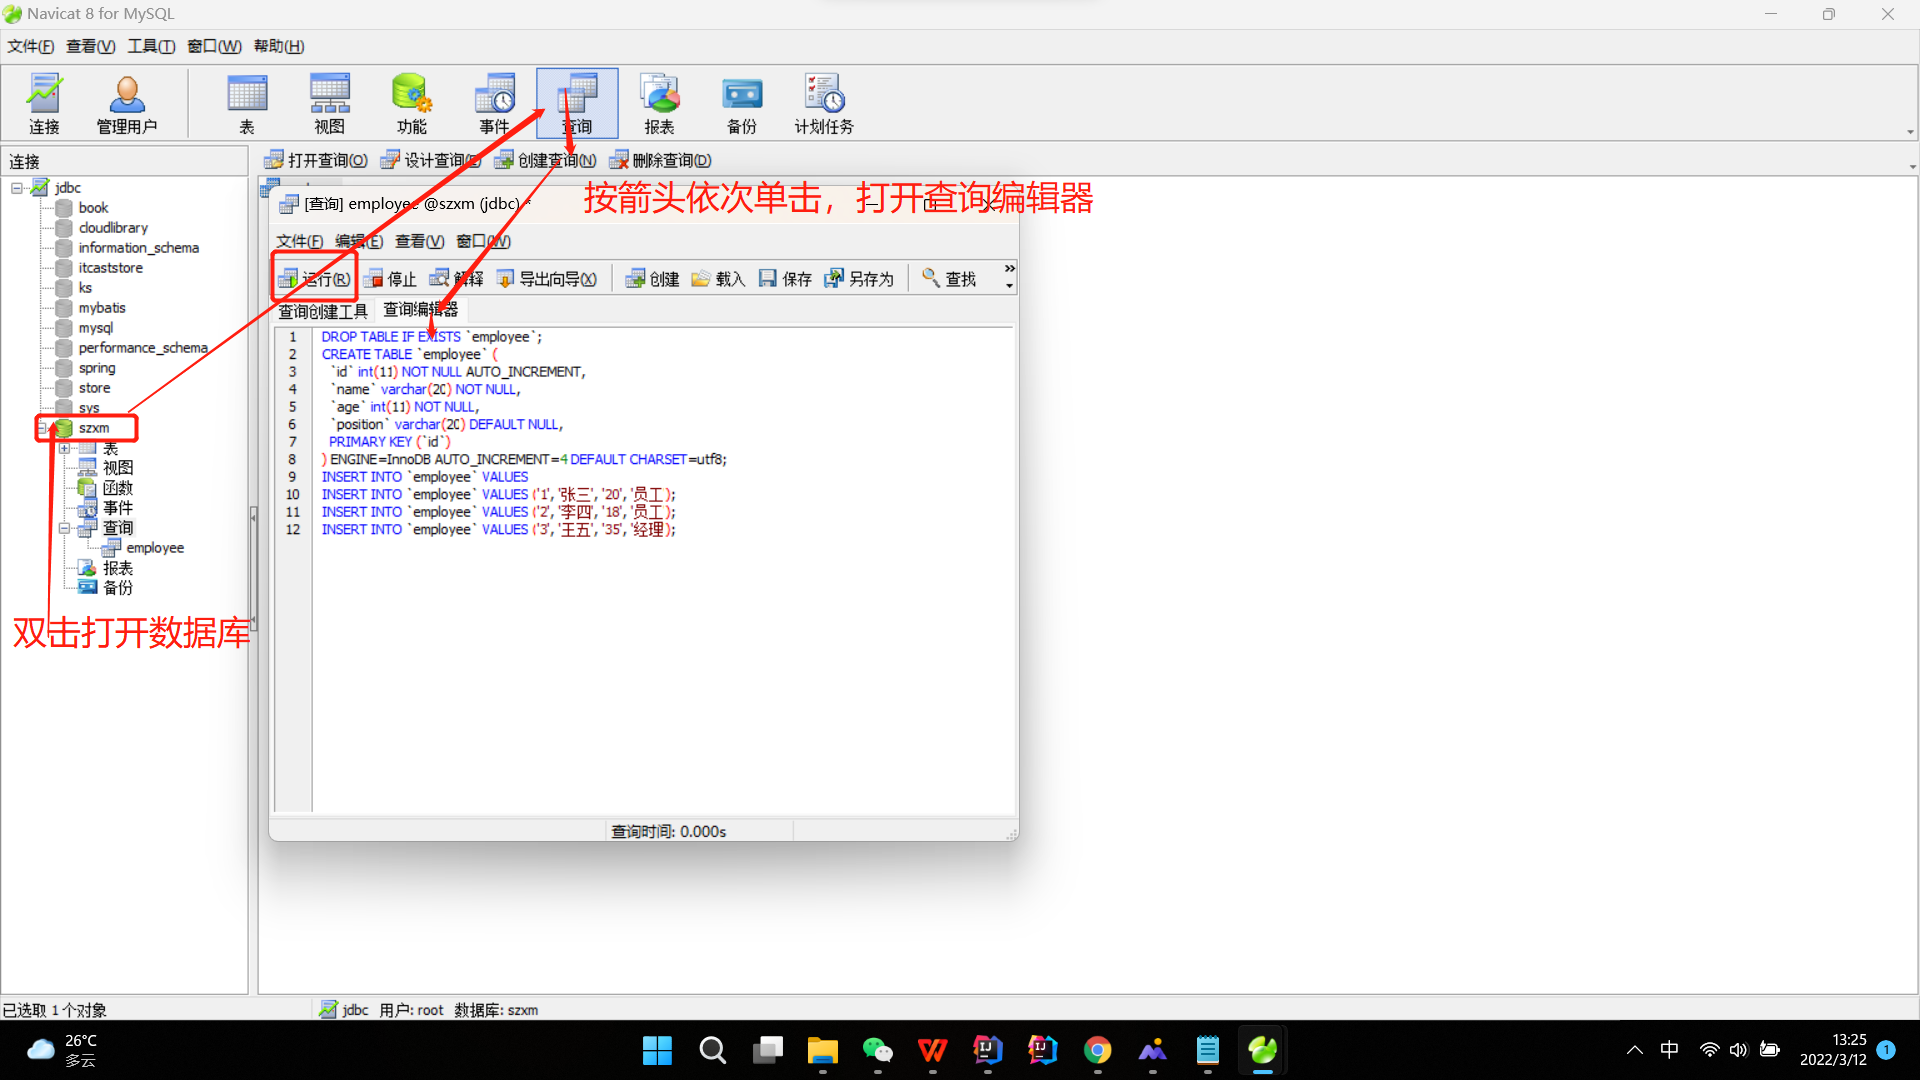
Task: Click 设计查询 button
Action: pos(431,160)
